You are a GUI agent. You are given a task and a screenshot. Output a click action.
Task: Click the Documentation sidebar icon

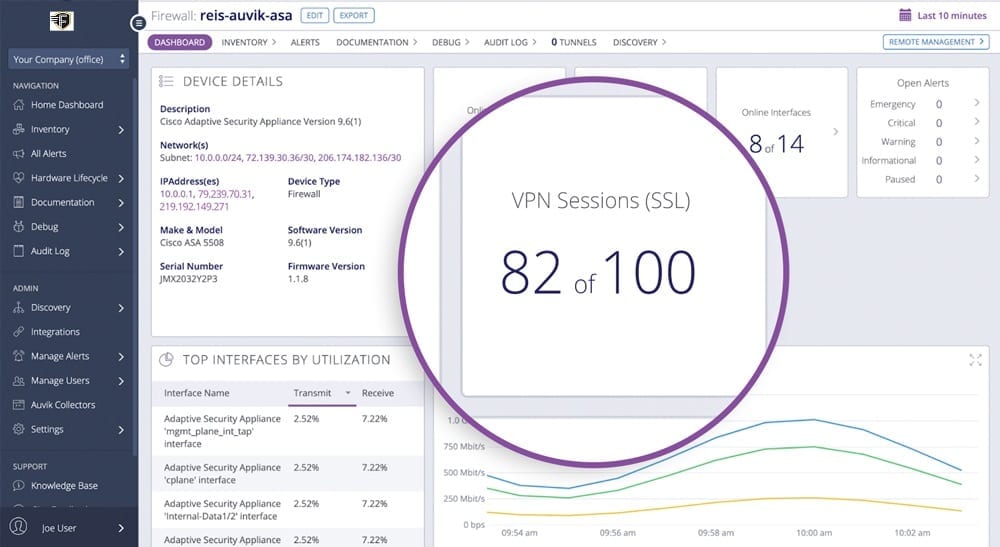coord(18,202)
